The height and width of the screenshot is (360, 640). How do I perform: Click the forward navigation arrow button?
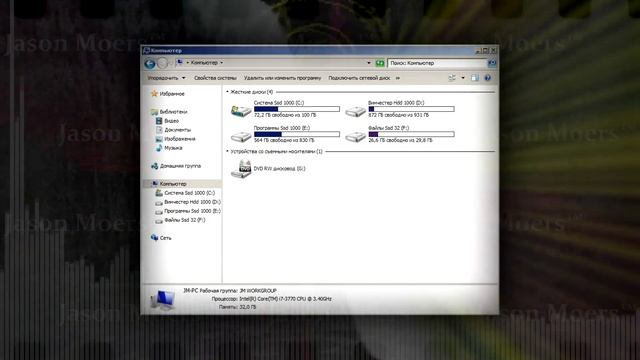tap(163, 63)
